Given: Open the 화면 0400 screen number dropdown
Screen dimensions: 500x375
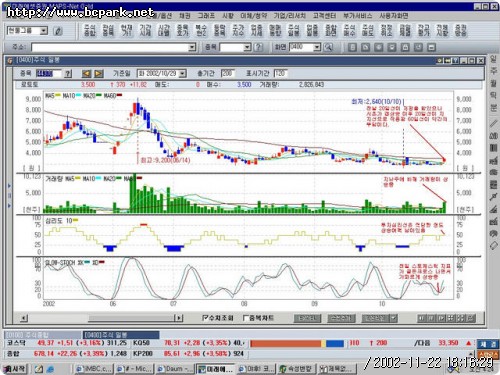Looking at the screenshot, I should pos(317,47).
